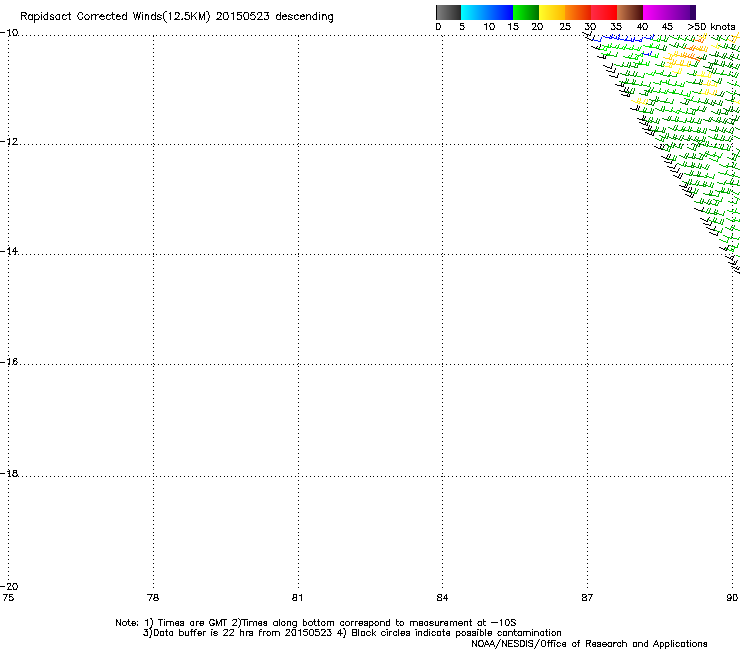Click the 87 longitude axis label
740x650 pixels.
tap(587, 598)
